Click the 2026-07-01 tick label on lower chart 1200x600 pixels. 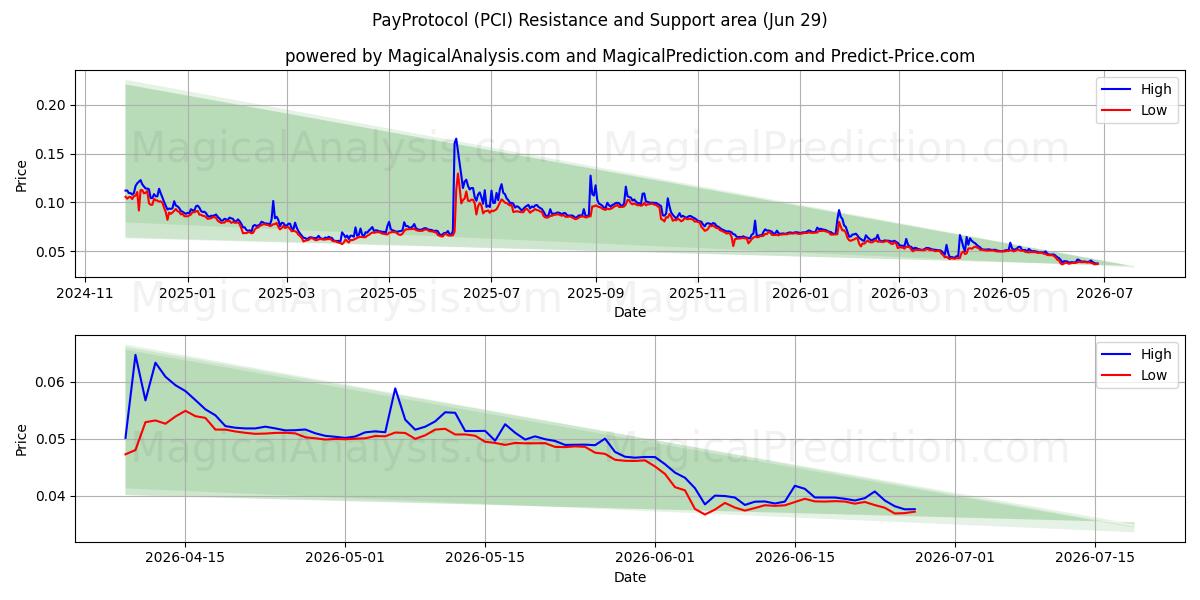[x=955, y=558]
